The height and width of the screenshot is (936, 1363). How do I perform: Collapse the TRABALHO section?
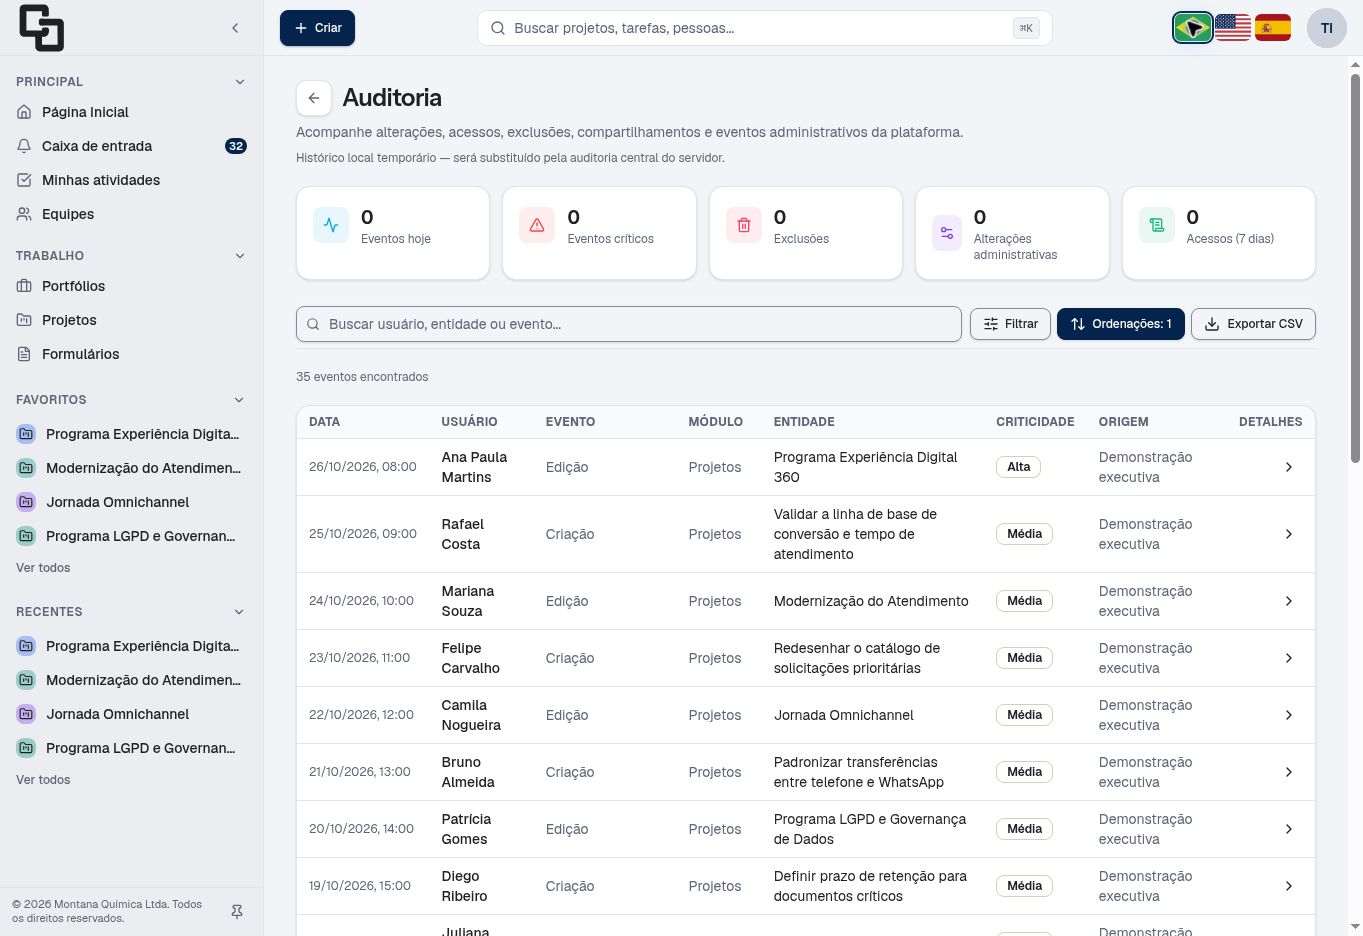239,256
